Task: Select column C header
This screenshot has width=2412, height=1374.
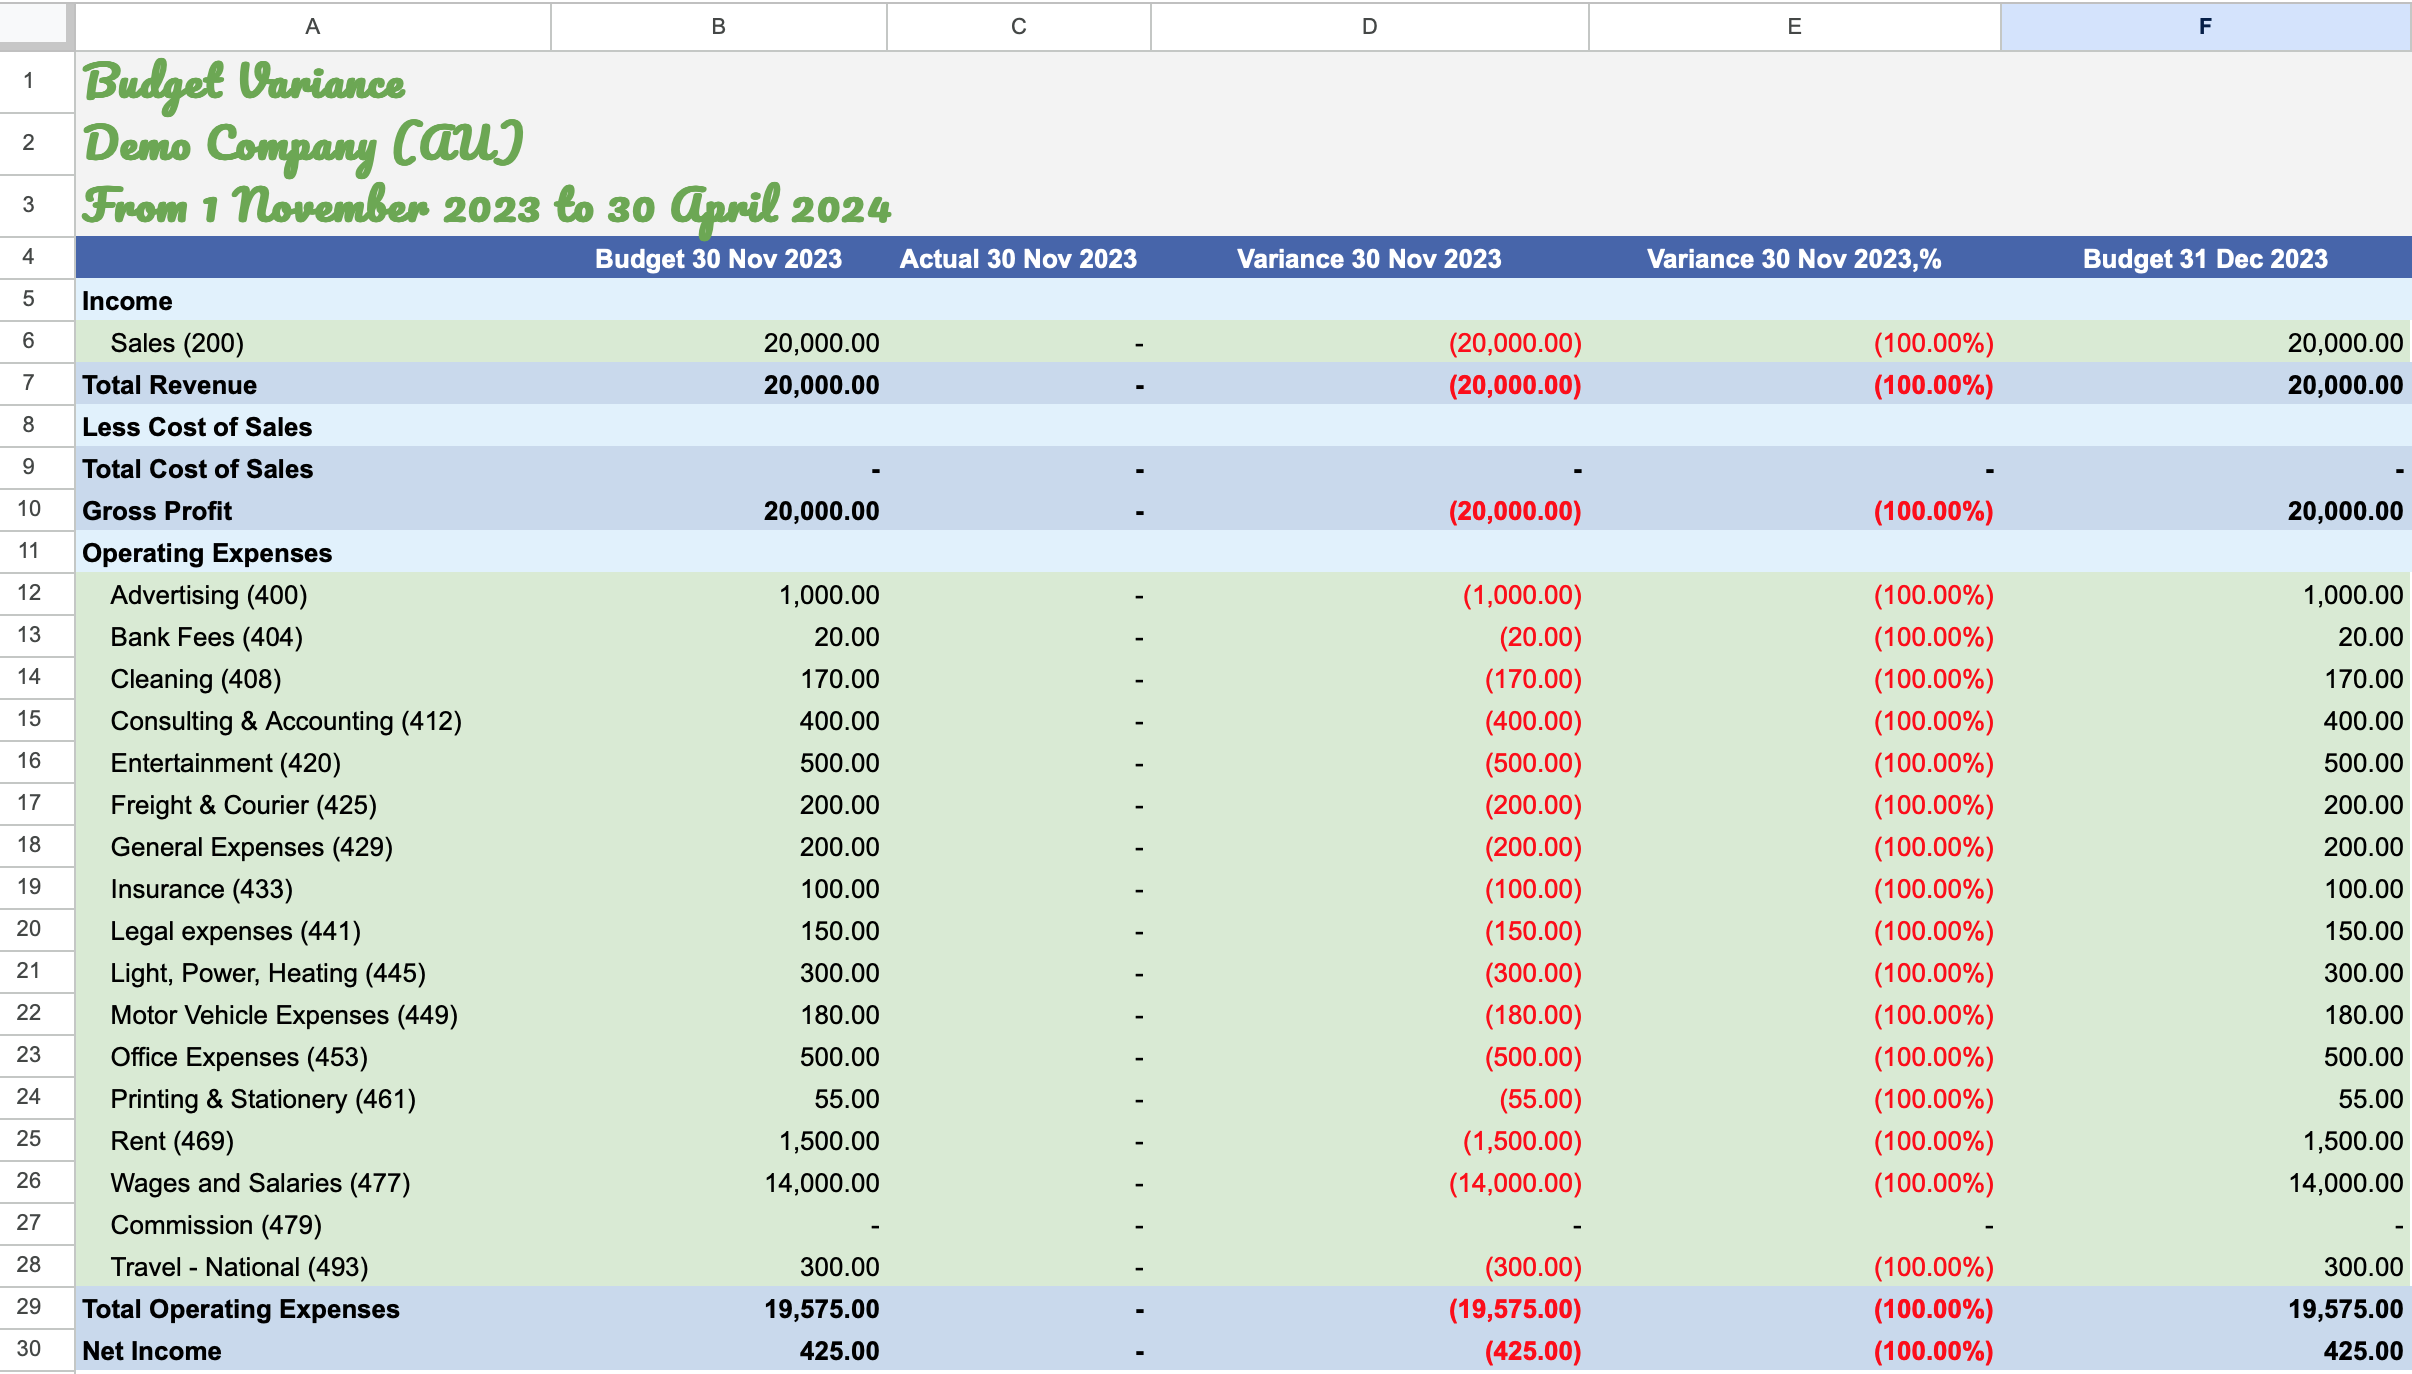Action: [1018, 27]
